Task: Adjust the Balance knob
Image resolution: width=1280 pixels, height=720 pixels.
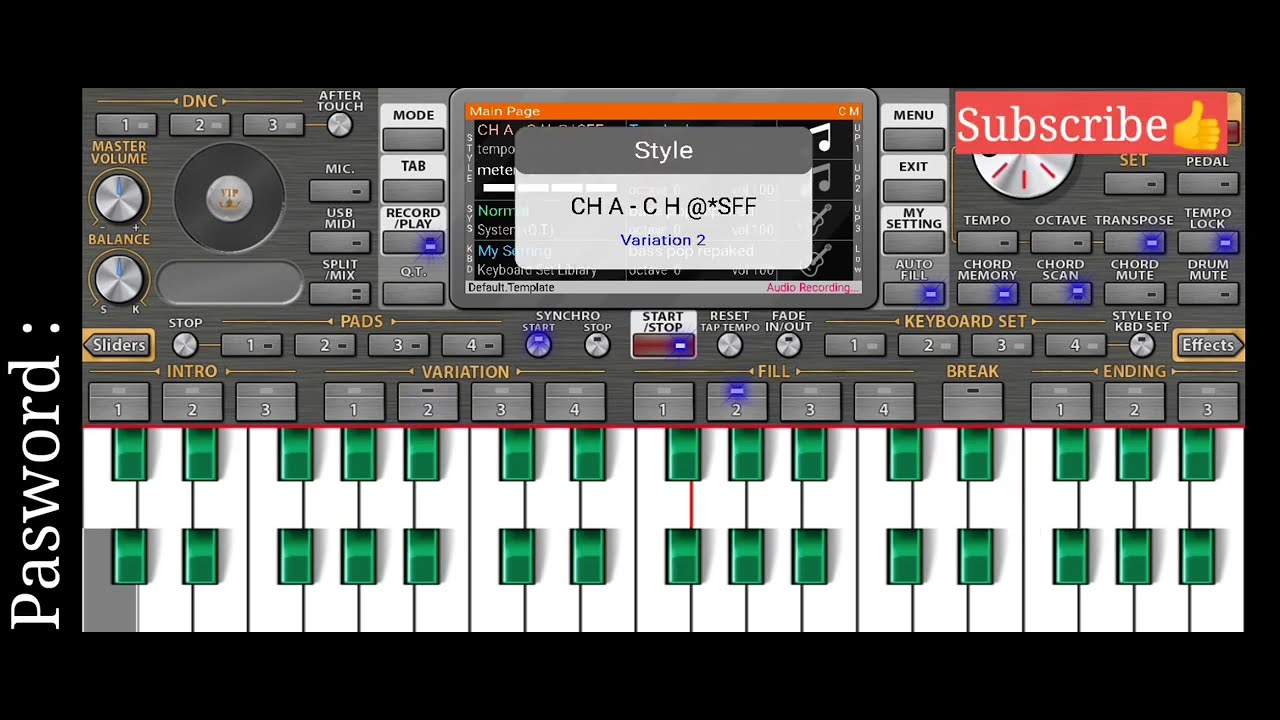Action: (x=119, y=278)
